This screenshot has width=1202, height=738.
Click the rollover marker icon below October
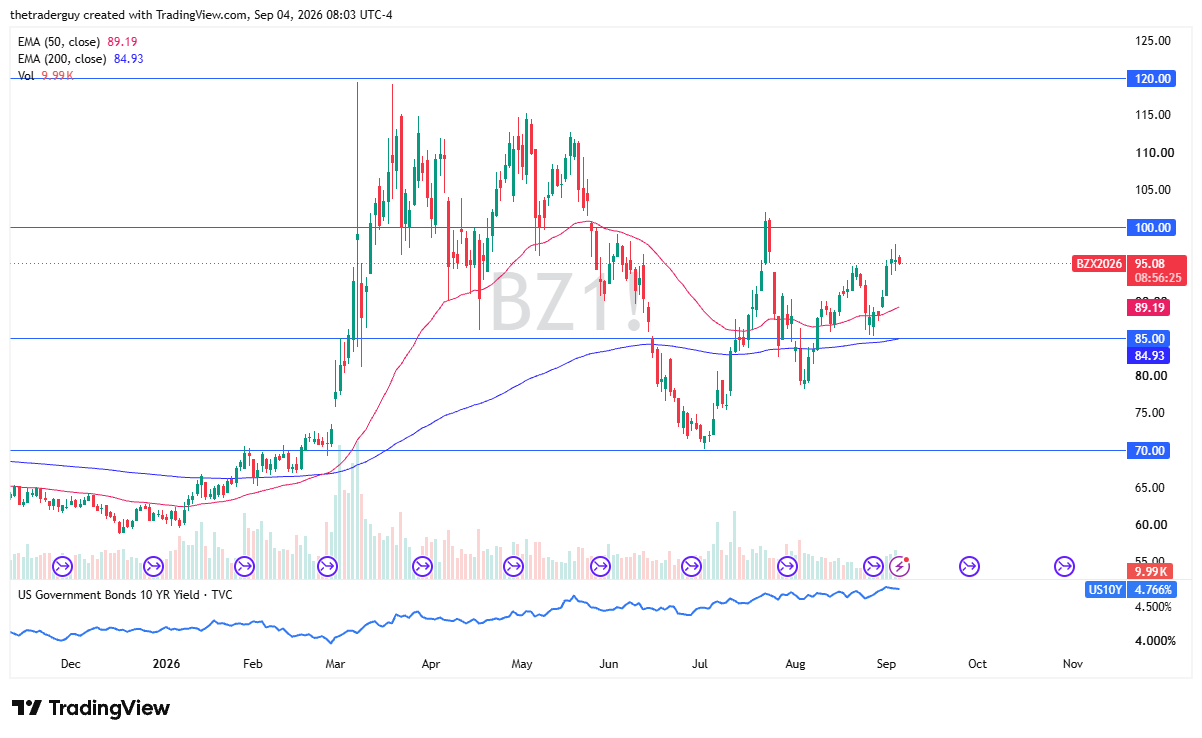pos(969,567)
